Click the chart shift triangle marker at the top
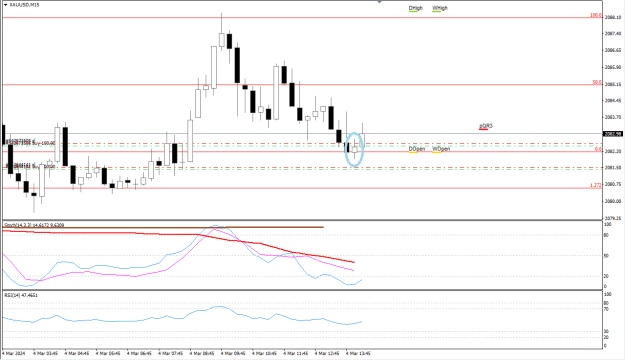 tap(379, 2)
